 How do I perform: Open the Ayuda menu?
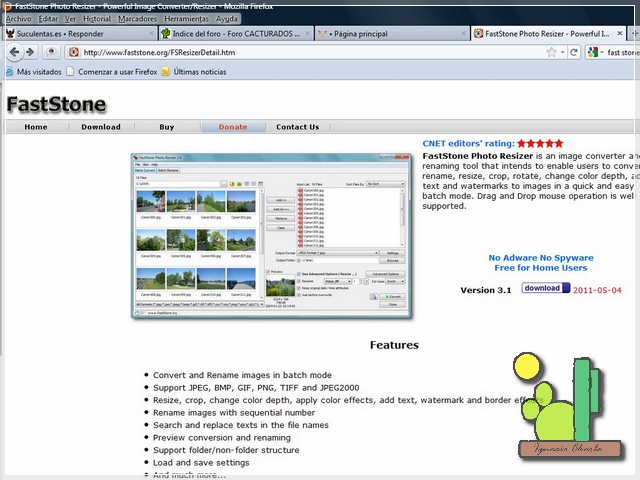pos(227,19)
